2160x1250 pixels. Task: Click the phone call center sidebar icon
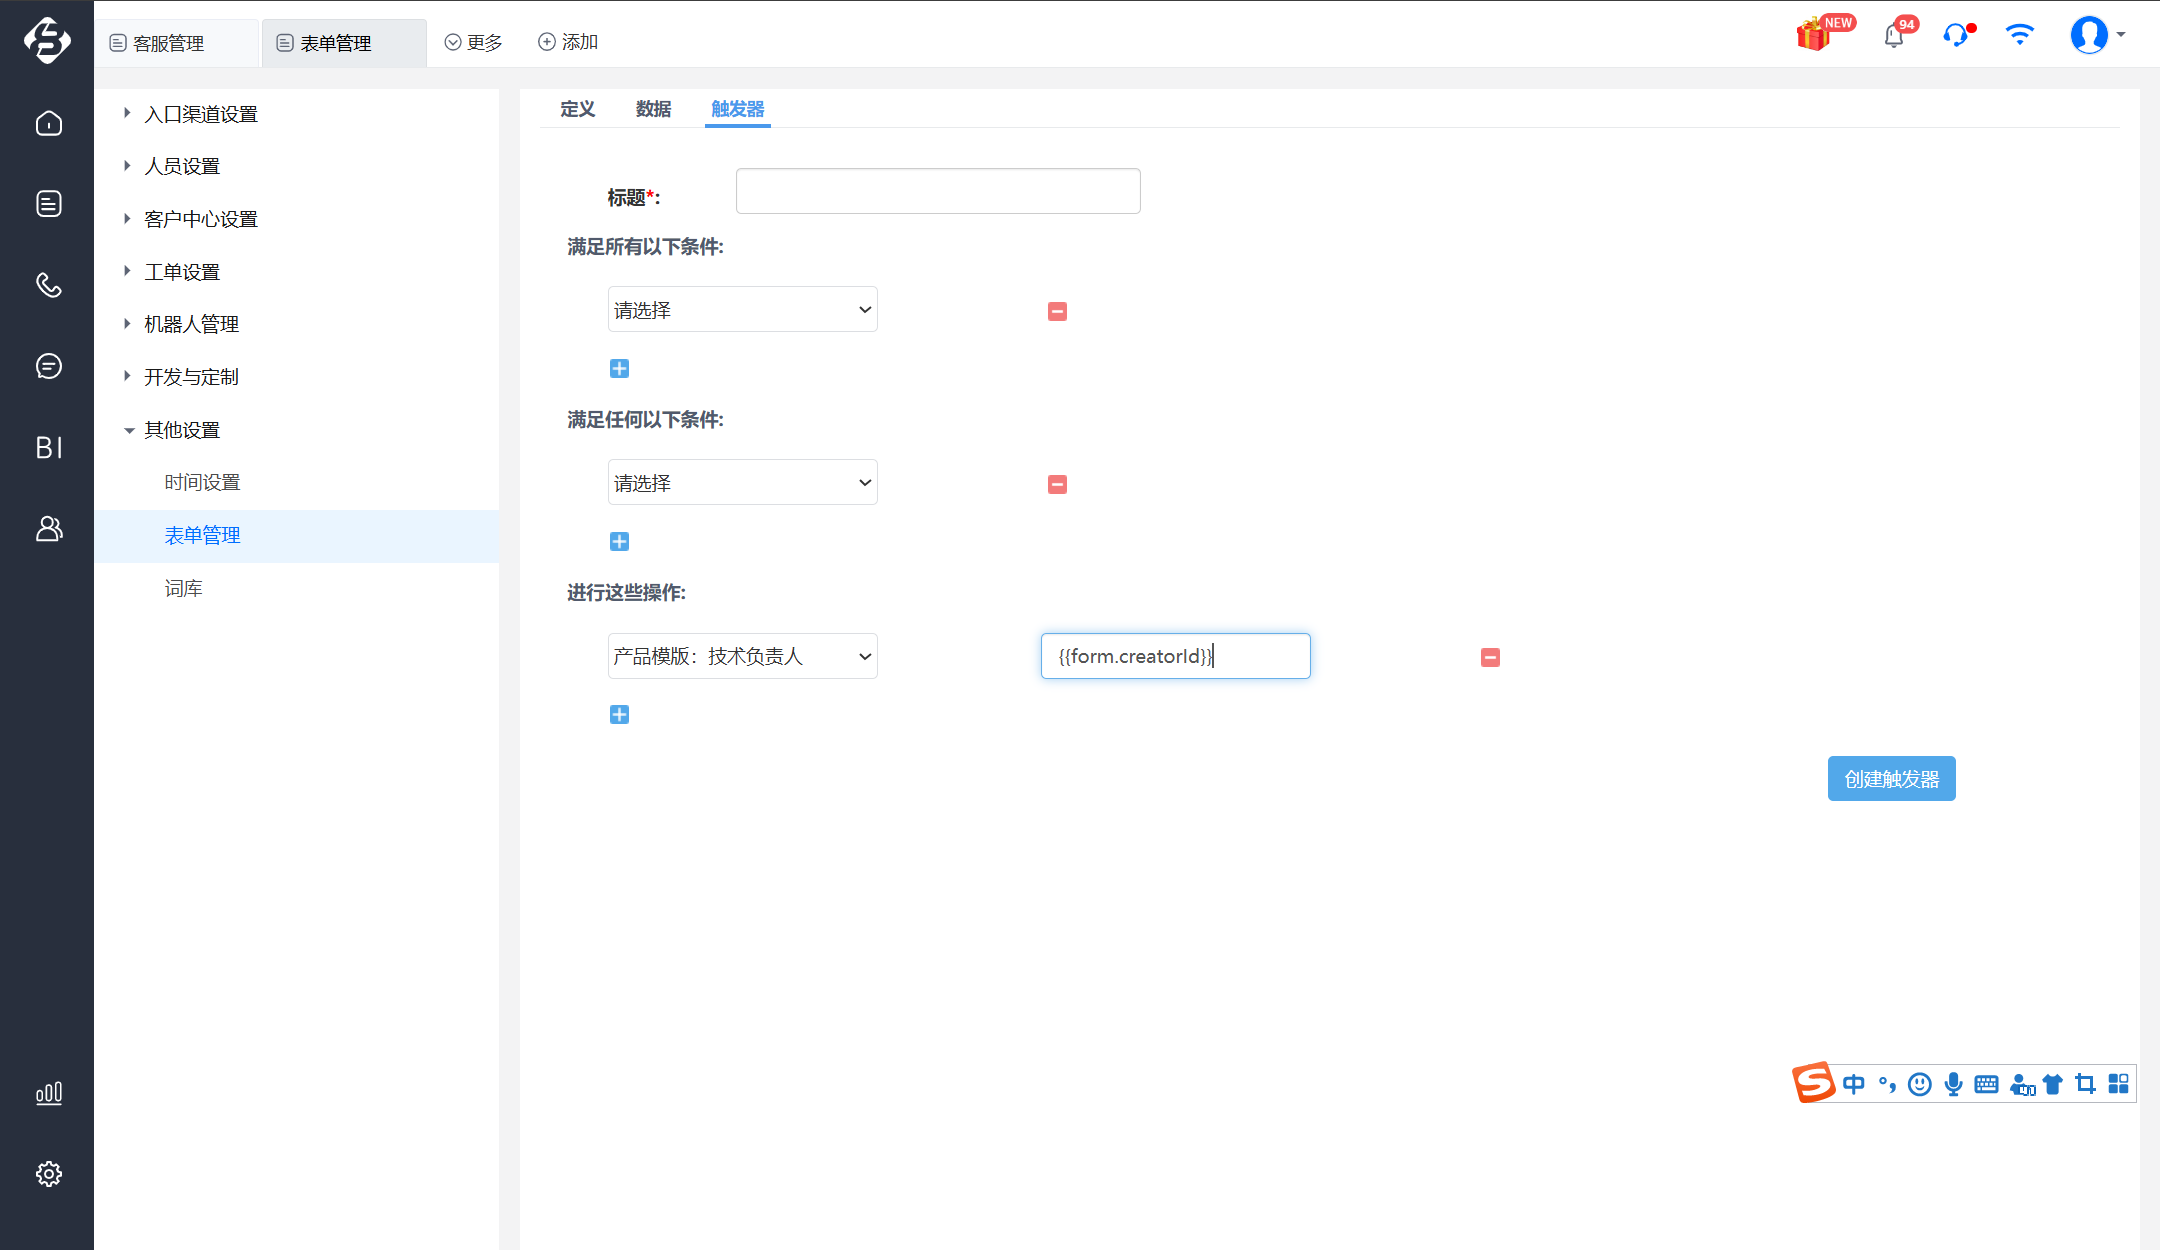[x=48, y=285]
